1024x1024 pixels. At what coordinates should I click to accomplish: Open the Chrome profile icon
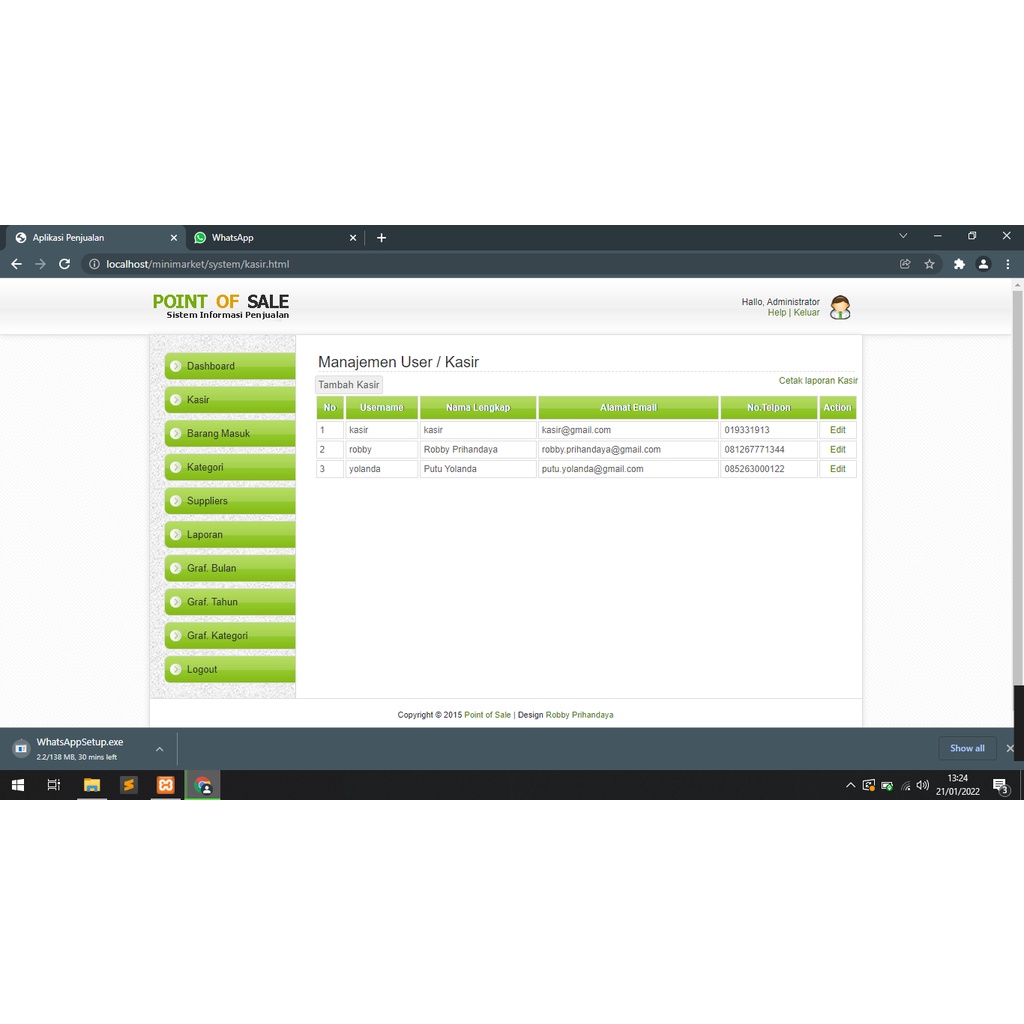point(983,264)
